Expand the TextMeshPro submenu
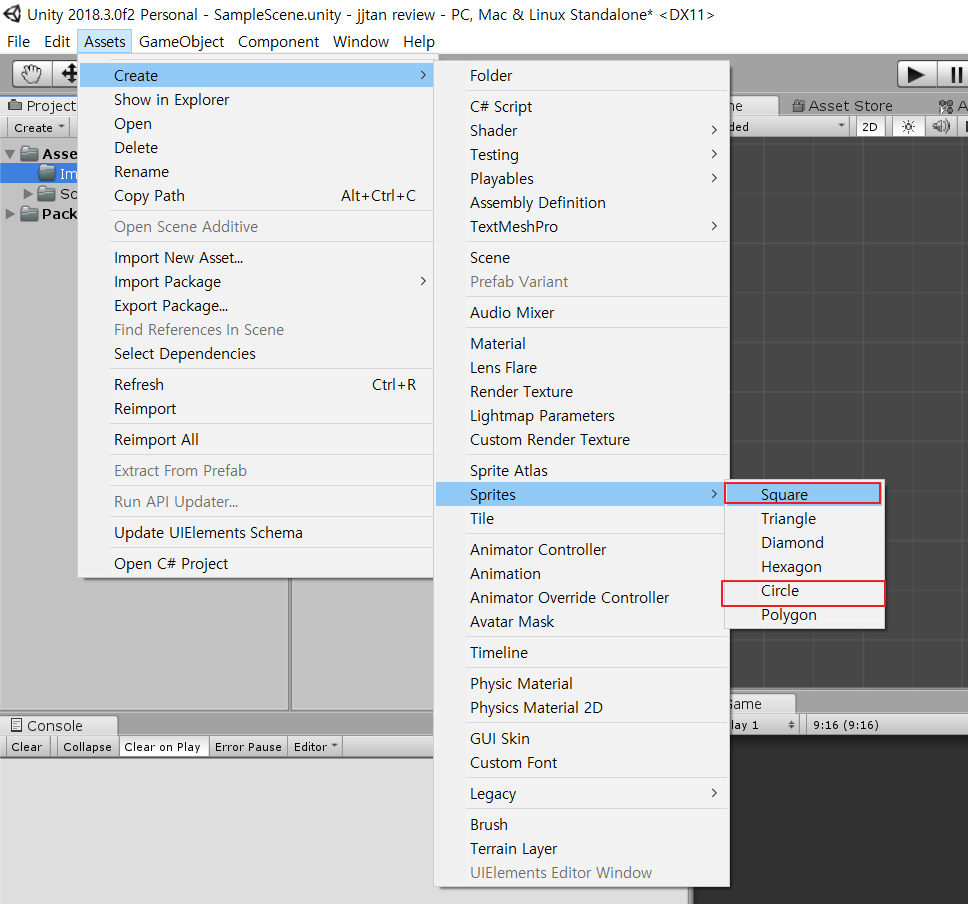 582,227
